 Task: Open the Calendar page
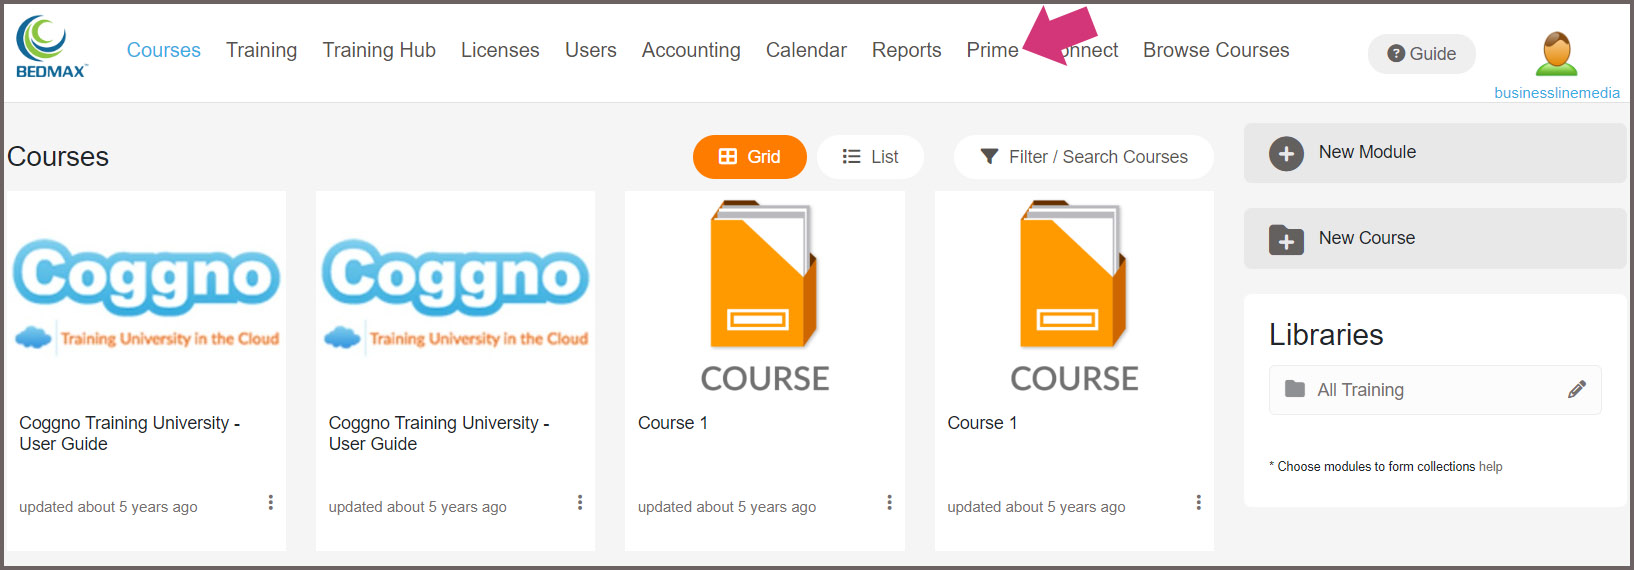(x=806, y=50)
